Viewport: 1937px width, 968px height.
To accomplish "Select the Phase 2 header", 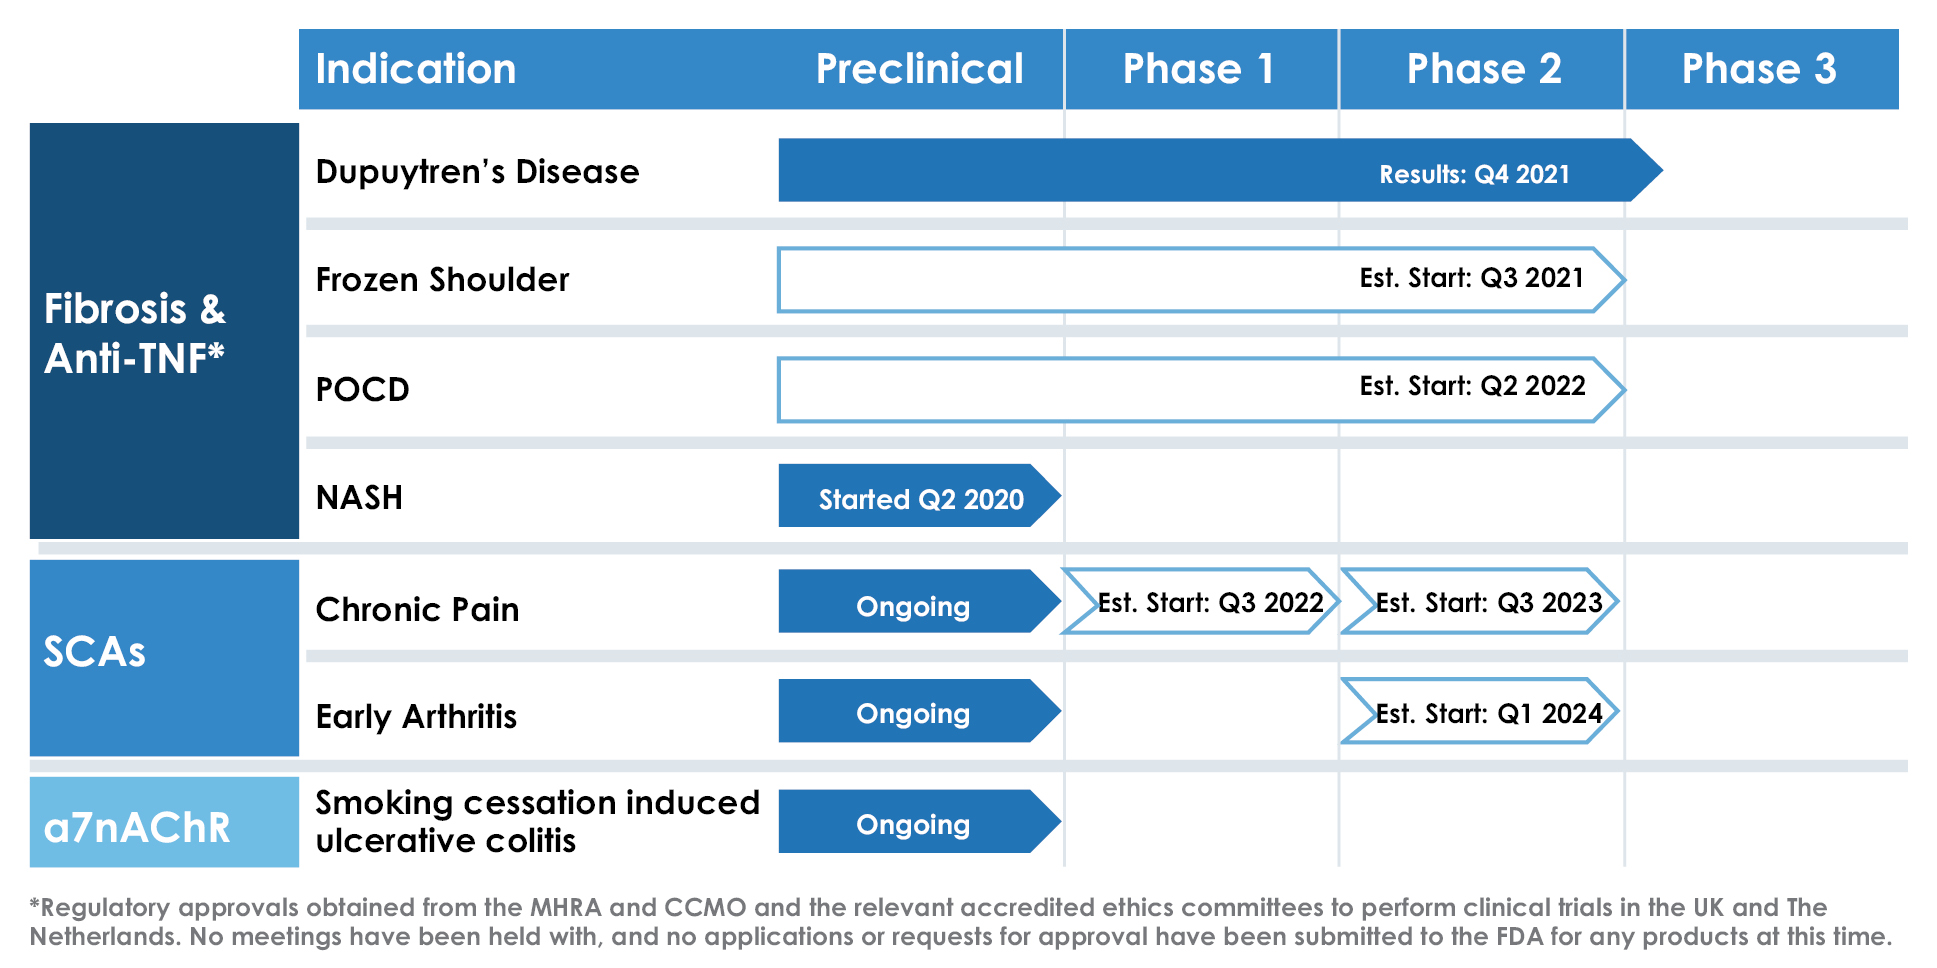I will tap(1483, 69).
